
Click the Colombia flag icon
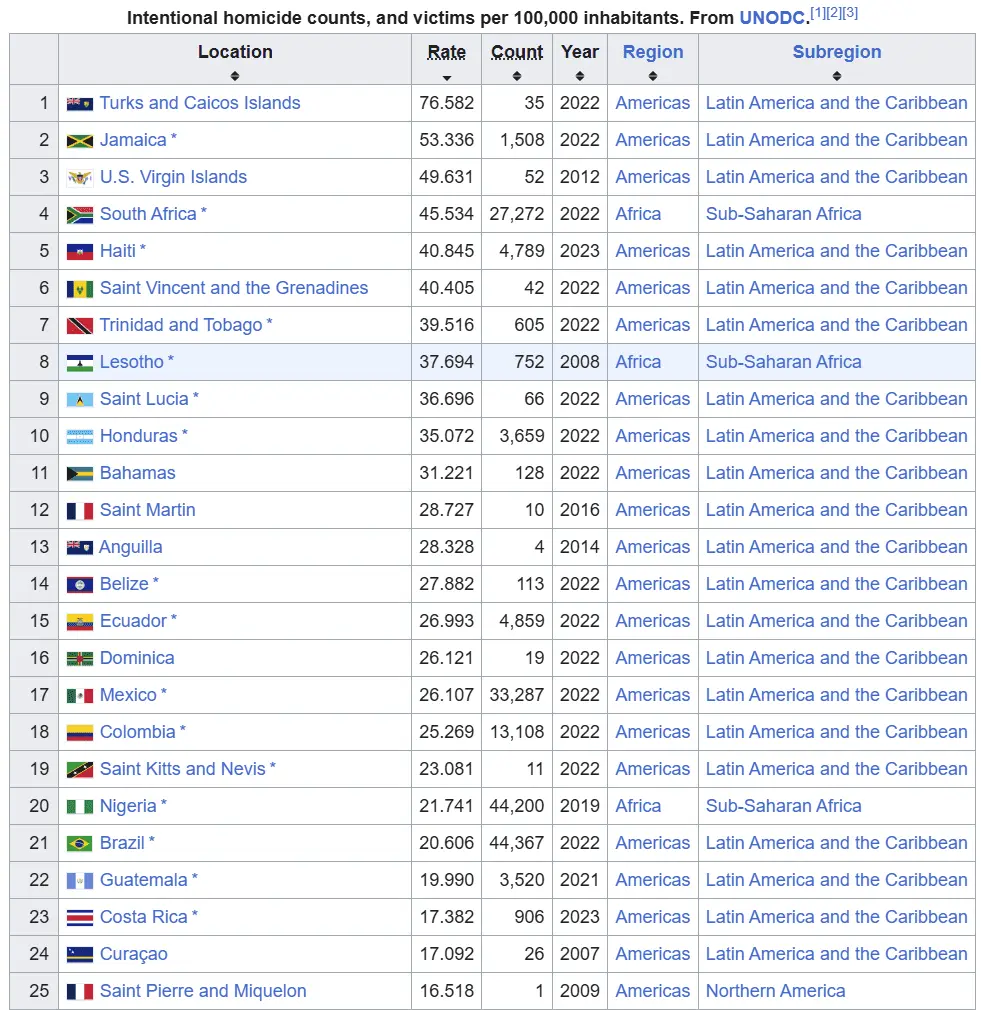click(79, 733)
